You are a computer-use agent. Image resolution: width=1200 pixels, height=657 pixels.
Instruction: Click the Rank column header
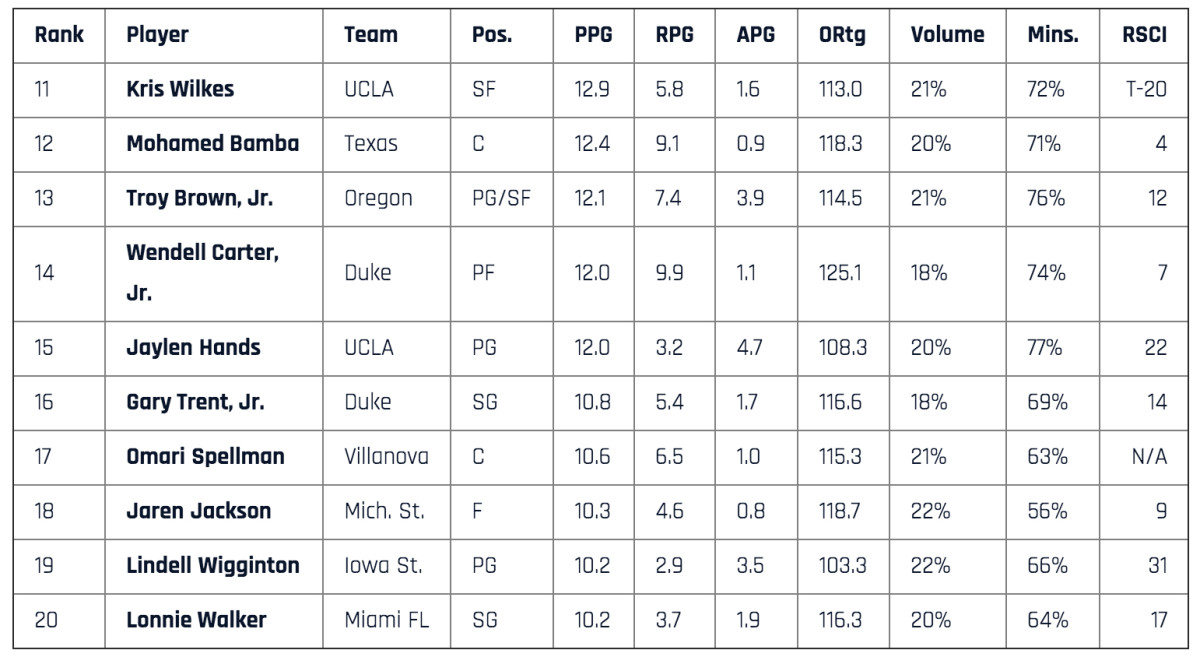tap(59, 35)
